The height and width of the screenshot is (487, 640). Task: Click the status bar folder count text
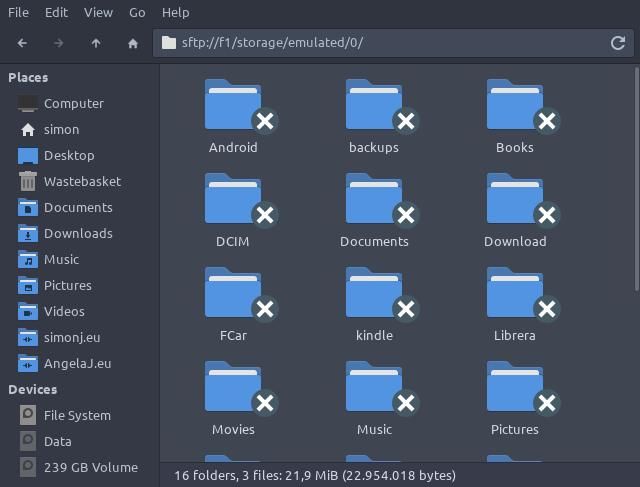click(x=315, y=476)
